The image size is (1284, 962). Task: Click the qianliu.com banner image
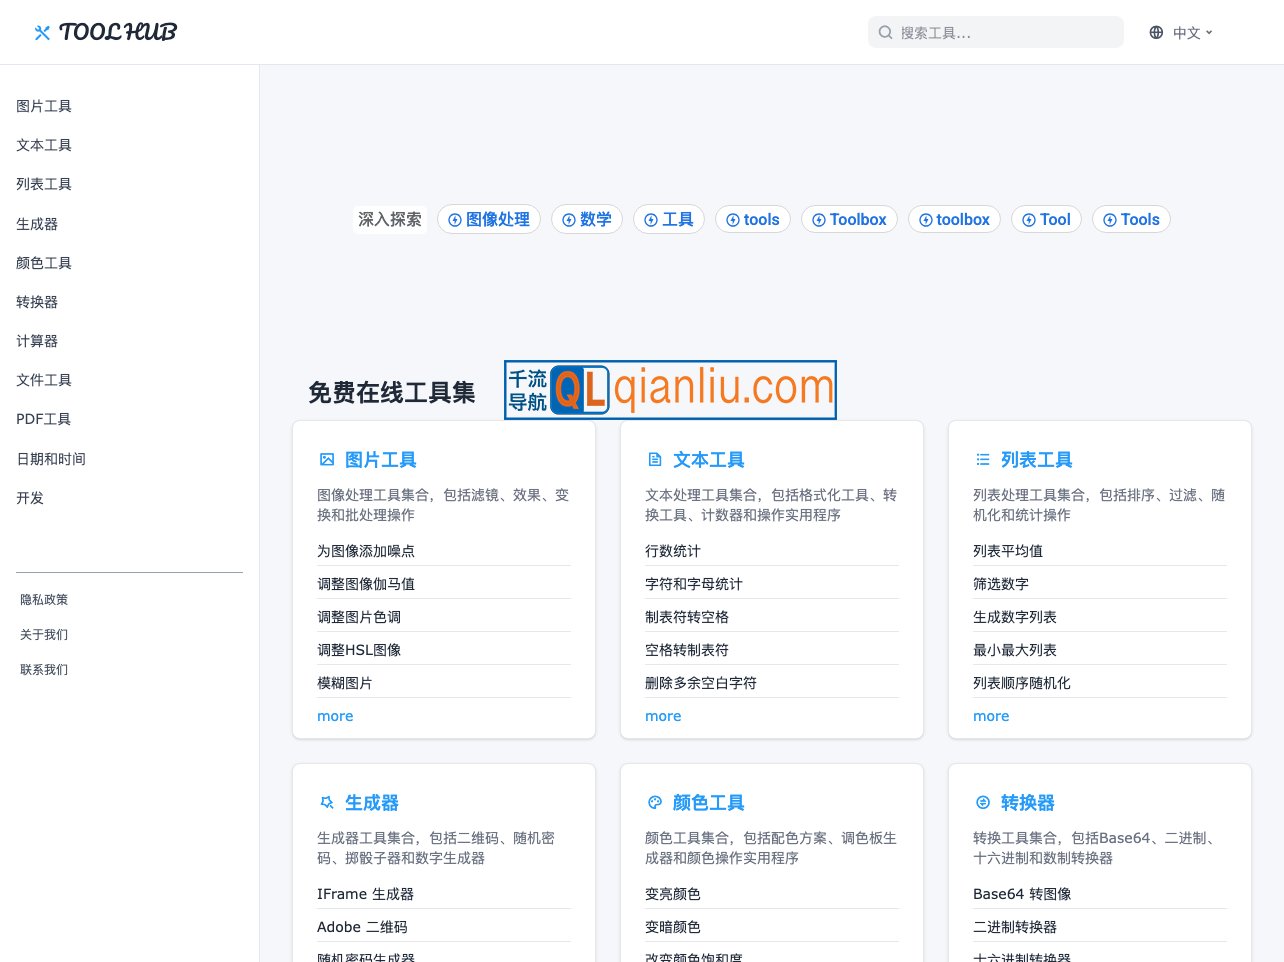[x=670, y=389]
